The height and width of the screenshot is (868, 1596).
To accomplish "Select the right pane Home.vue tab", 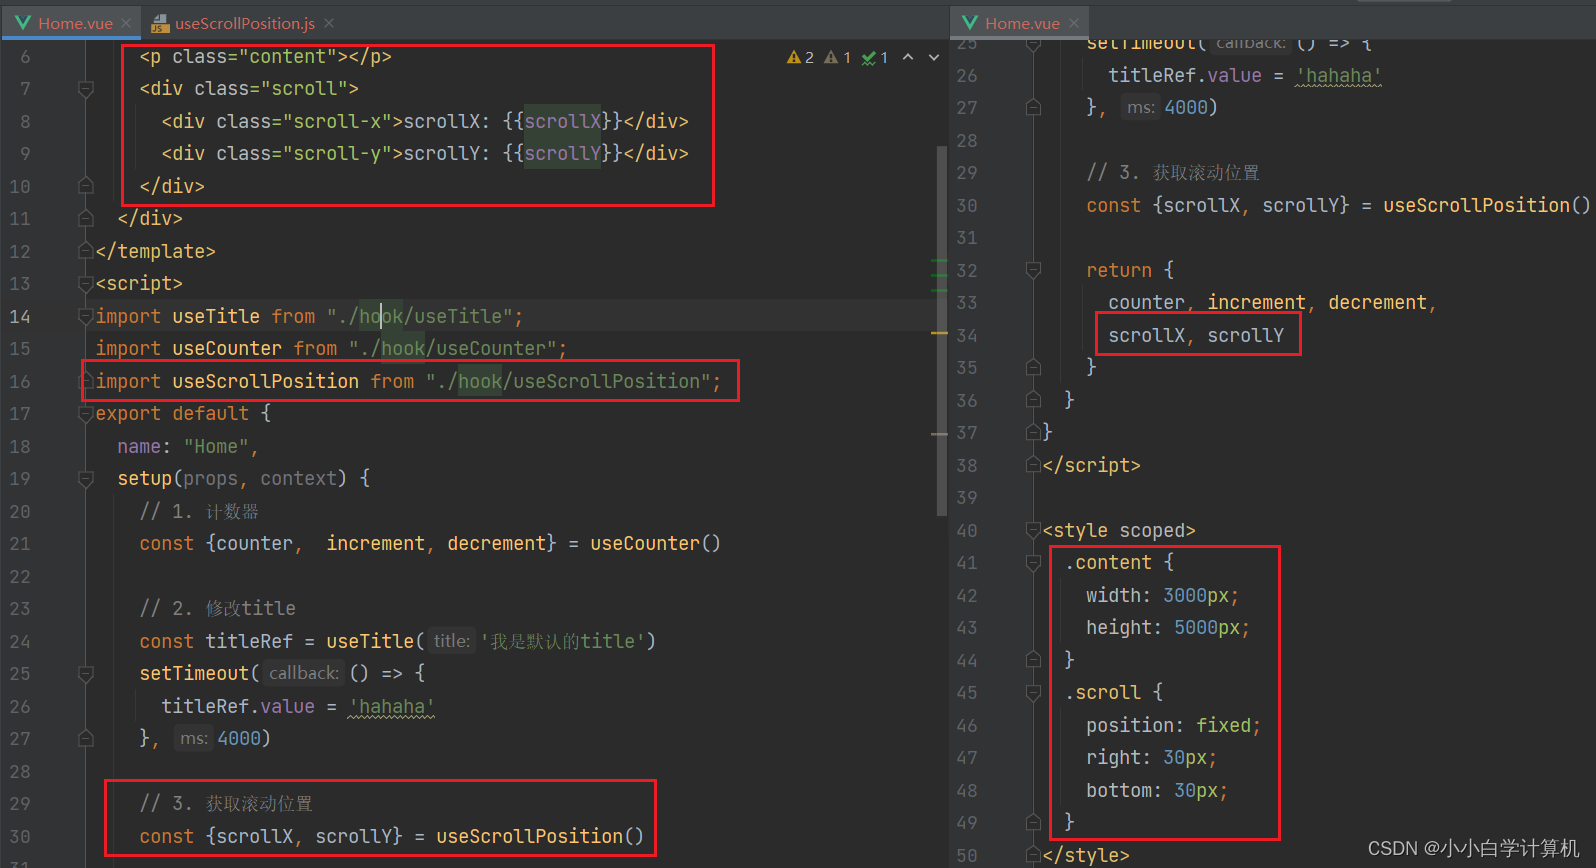I will (1022, 23).
